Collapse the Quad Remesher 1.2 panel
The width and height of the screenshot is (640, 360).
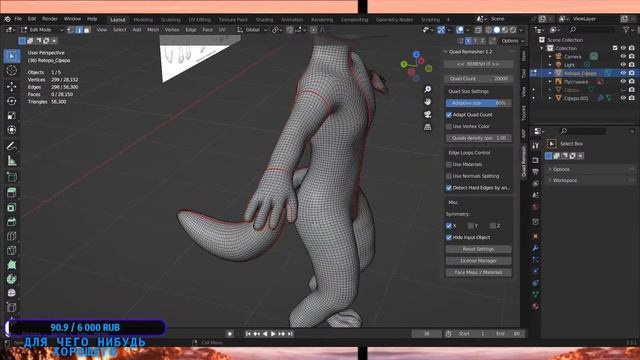pos(446,52)
